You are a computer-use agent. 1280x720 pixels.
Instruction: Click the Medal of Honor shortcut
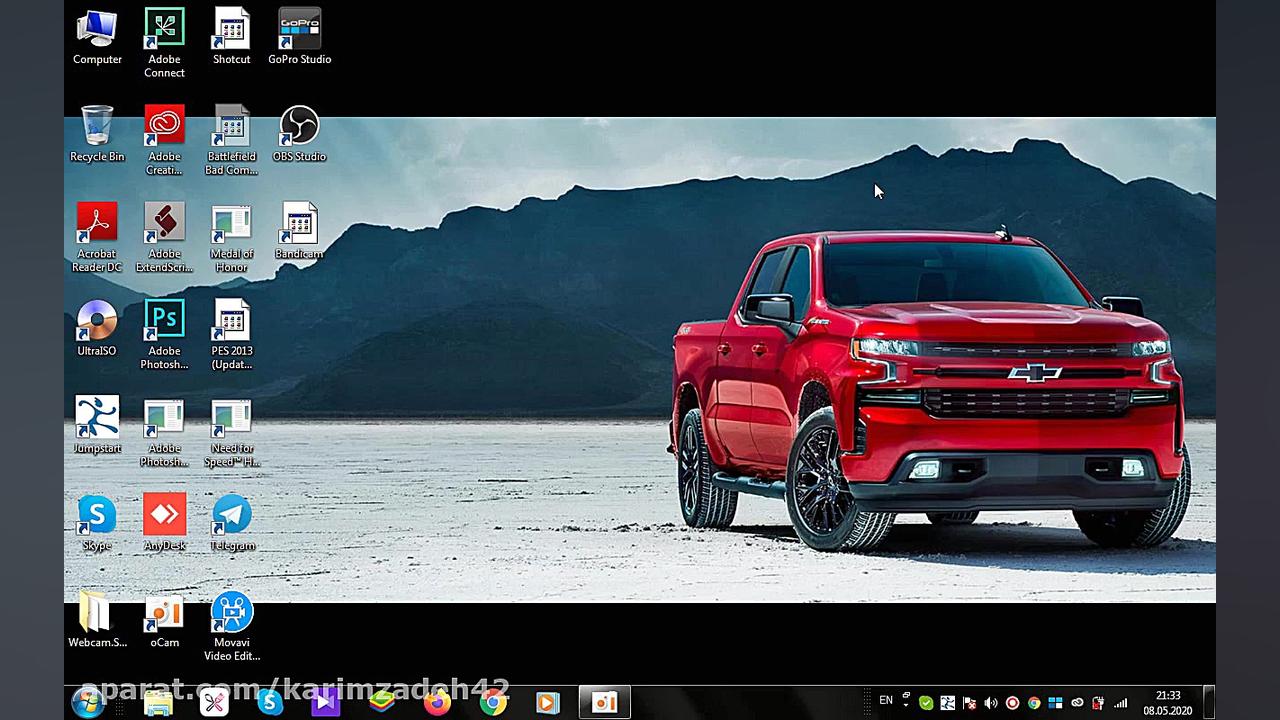pos(231,238)
